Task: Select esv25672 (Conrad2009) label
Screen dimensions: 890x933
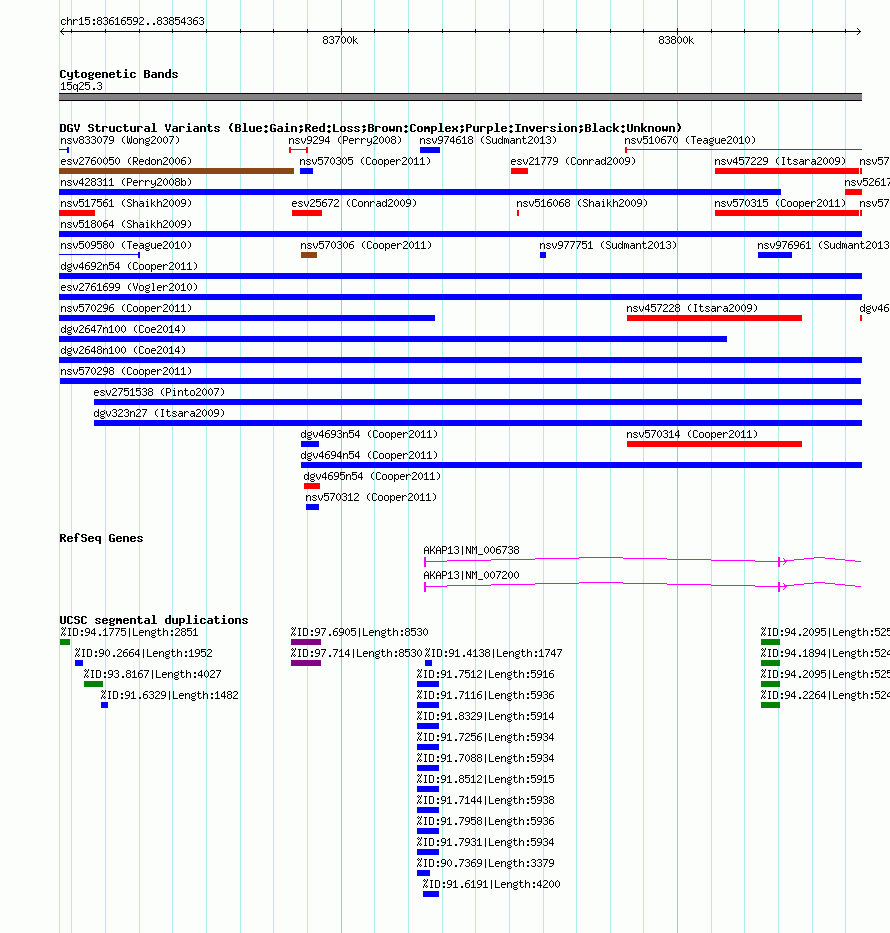Action: pyautogui.click(x=354, y=203)
